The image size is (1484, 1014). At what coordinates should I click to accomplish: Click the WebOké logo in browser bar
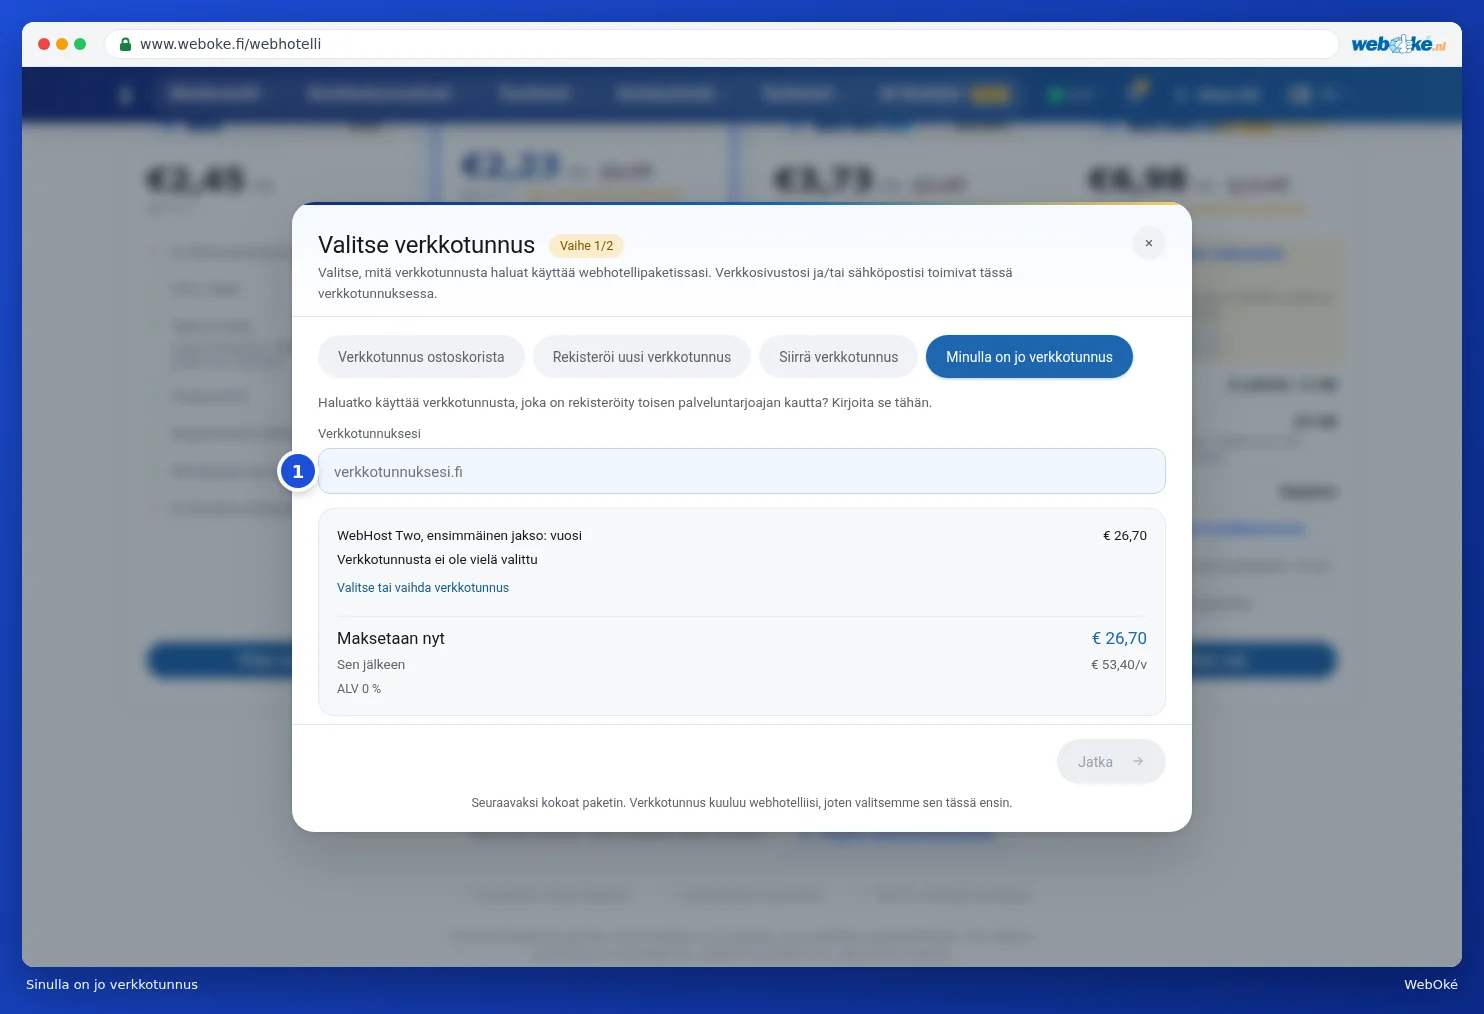pos(1398,44)
